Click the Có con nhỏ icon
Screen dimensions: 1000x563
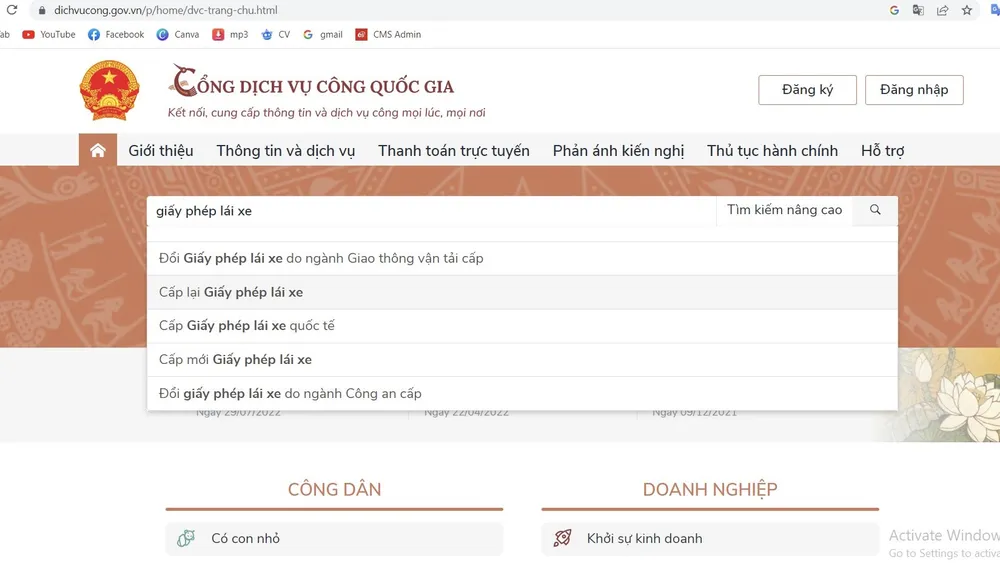pos(186,538)
